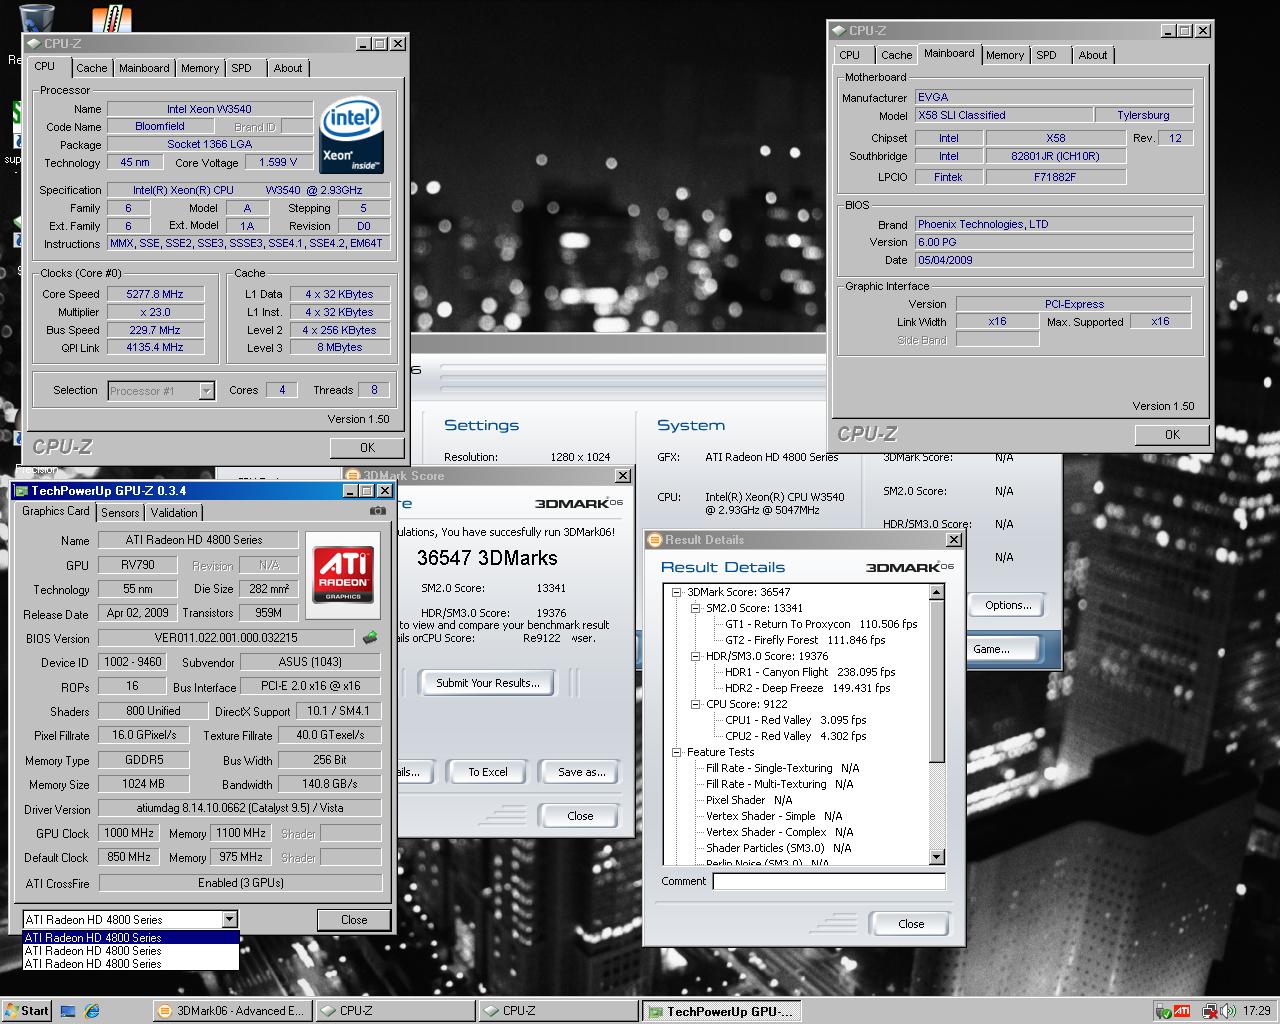Click the ATI Radeon Graphics logo in GPU-Z
The image size is (1280, 1024).
344,574
